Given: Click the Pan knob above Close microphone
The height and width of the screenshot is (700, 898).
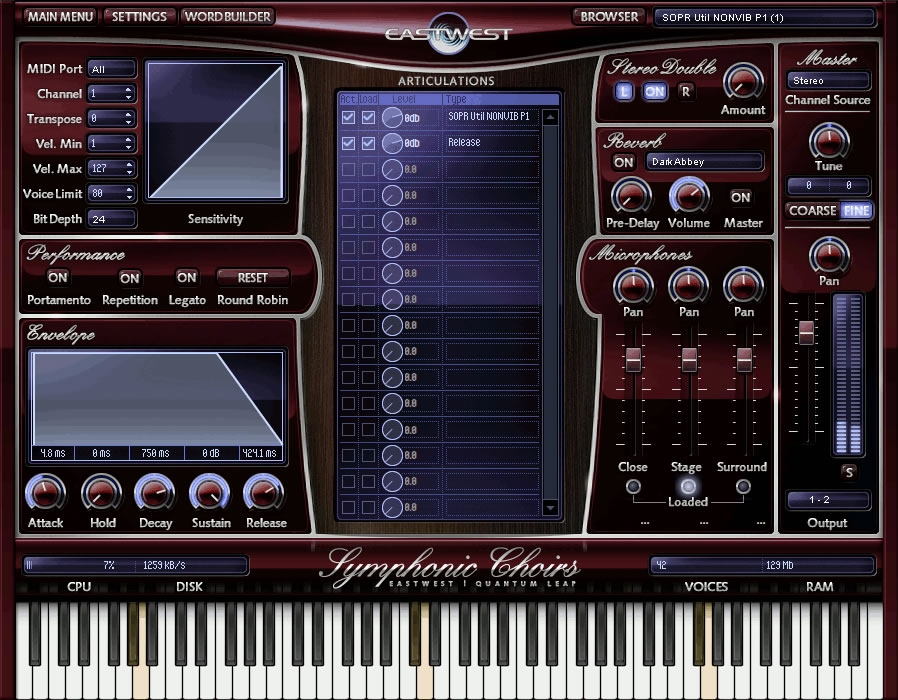Looking at the screenshot, I should [633, 286].
